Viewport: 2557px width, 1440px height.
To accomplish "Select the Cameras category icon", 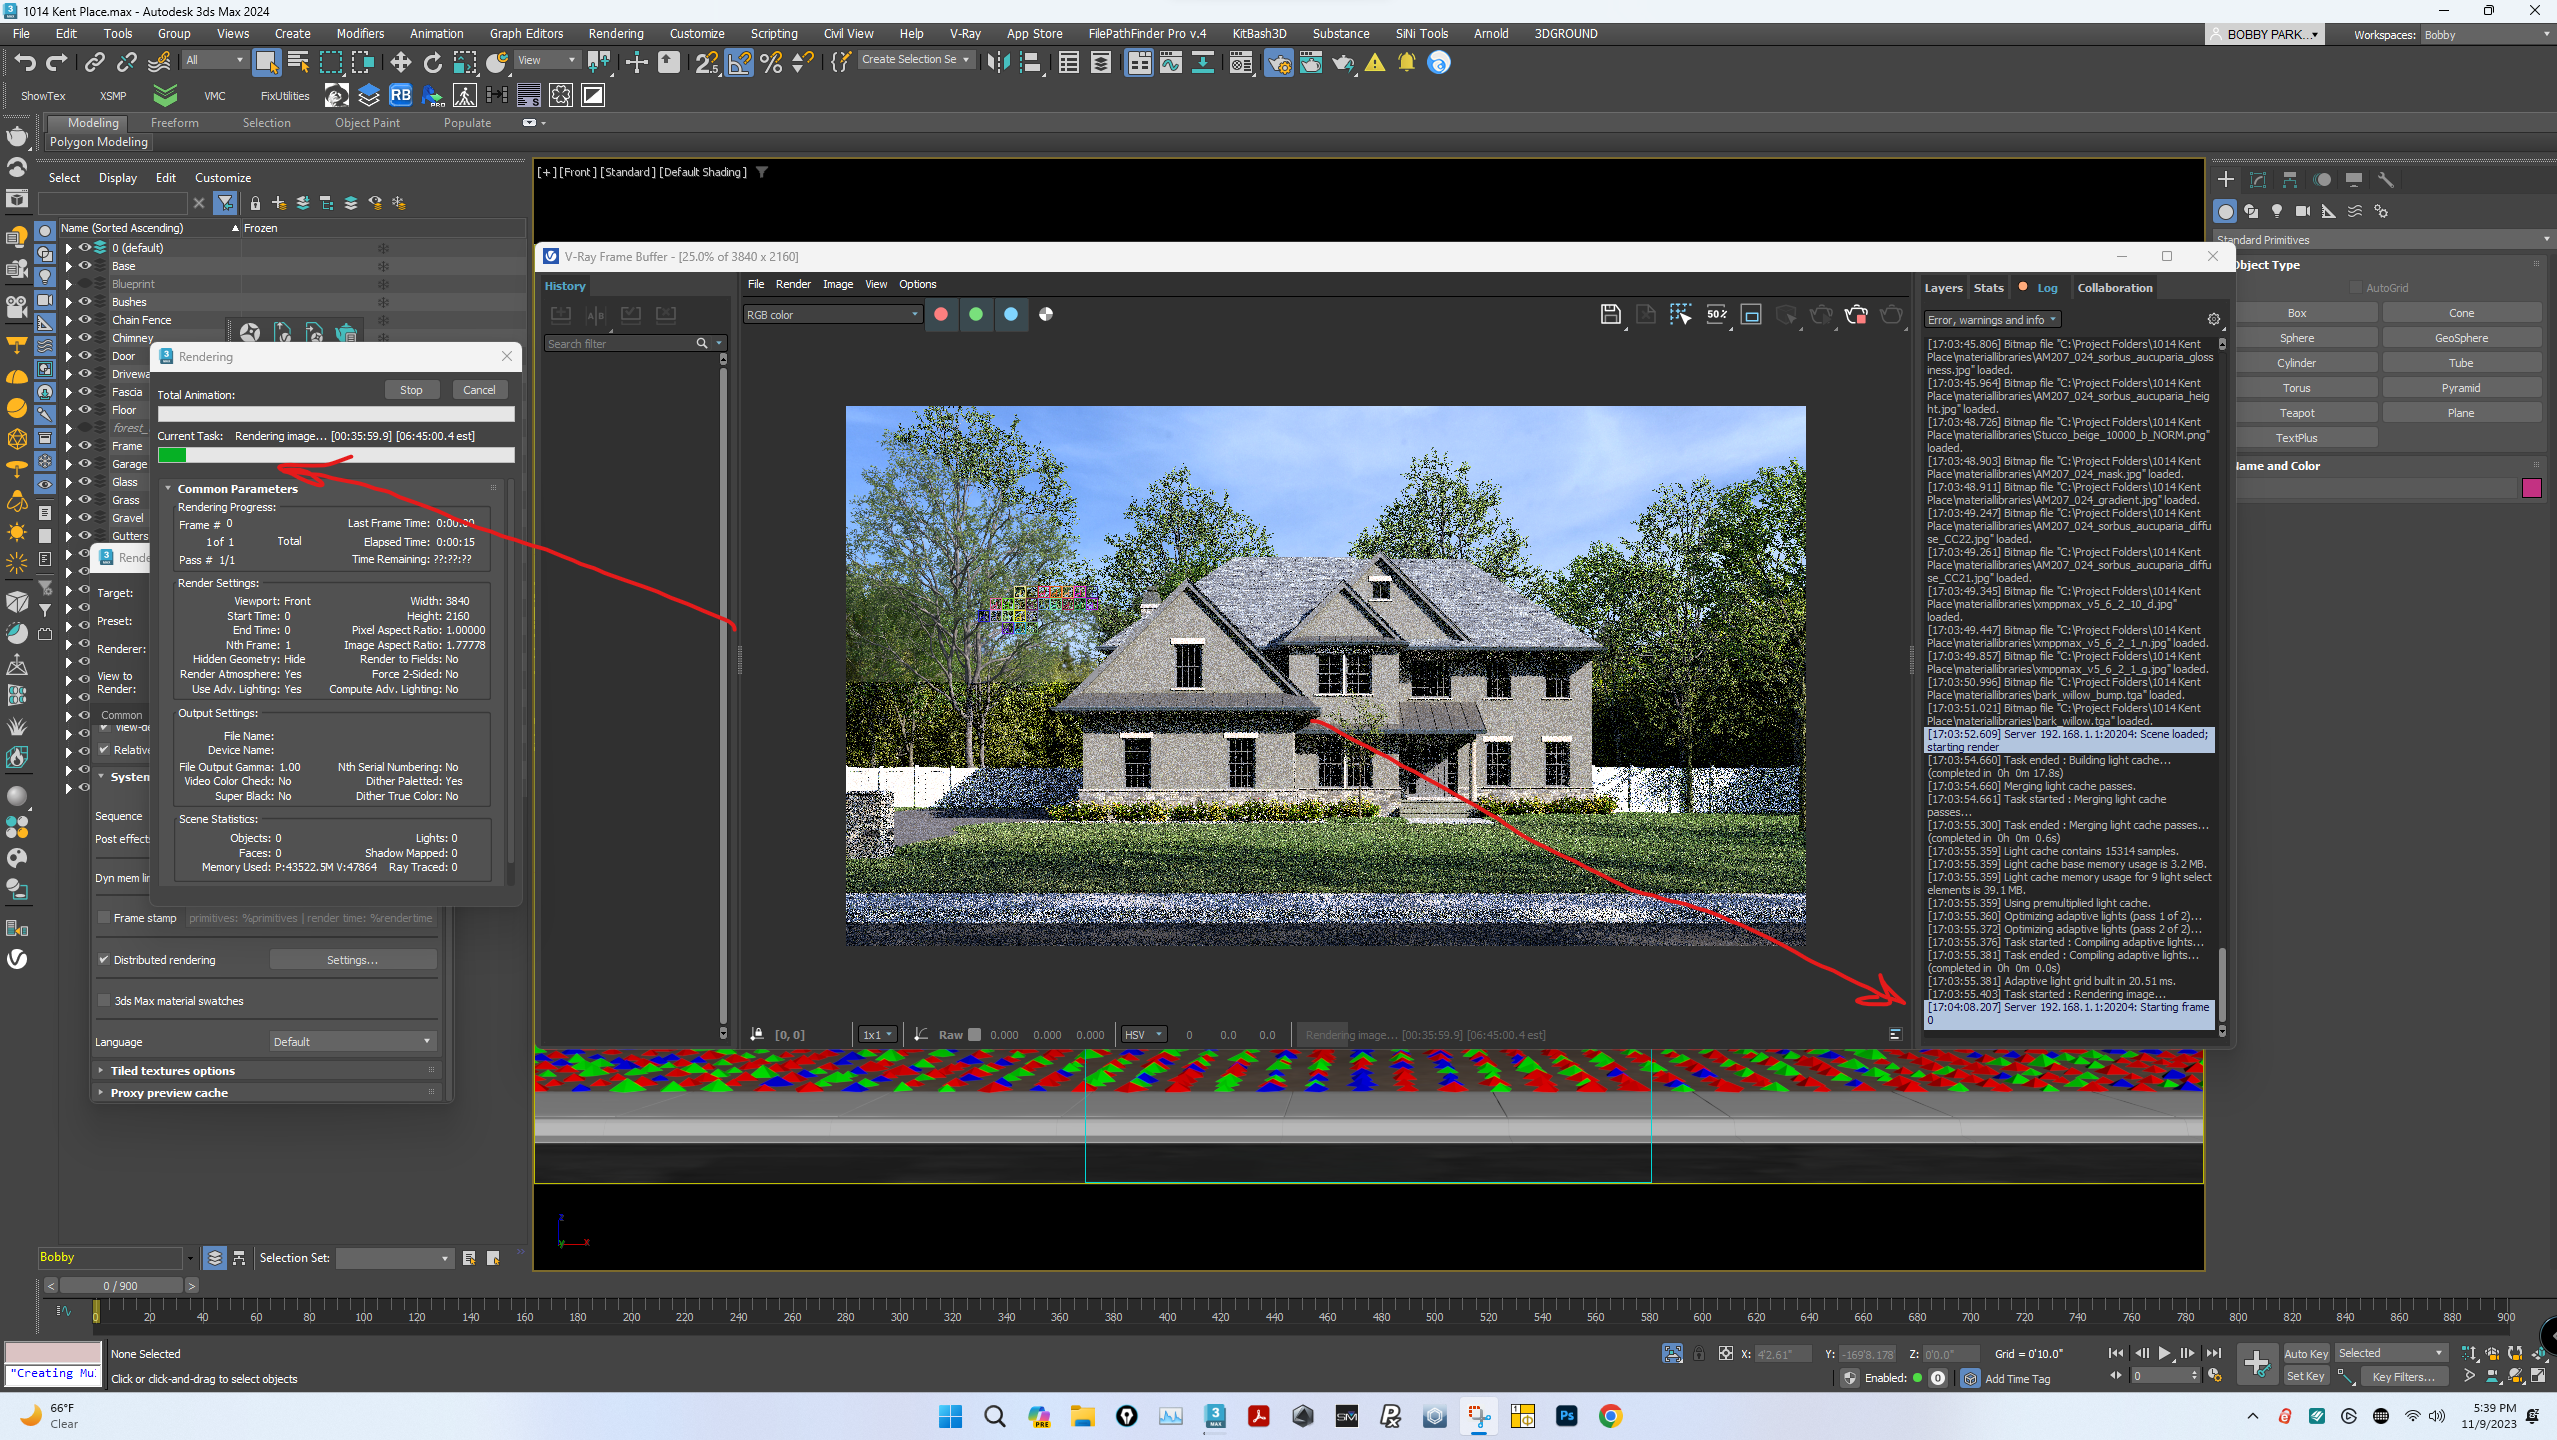I will click(x=2302, y=211).
